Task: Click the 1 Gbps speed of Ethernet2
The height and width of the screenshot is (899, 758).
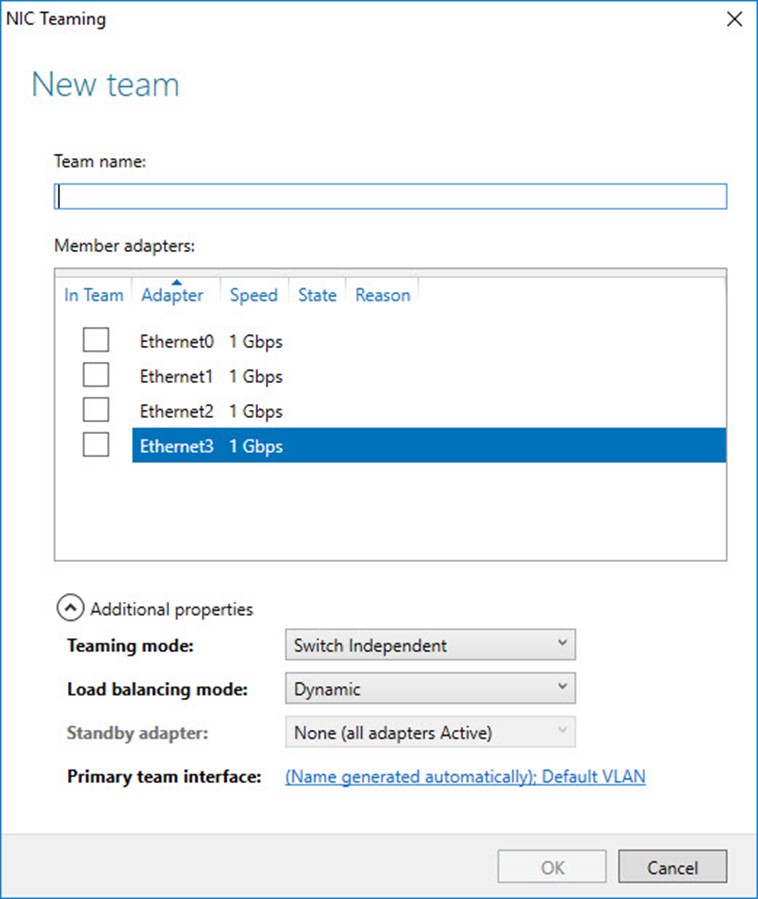Action: (x=256, y=412)
